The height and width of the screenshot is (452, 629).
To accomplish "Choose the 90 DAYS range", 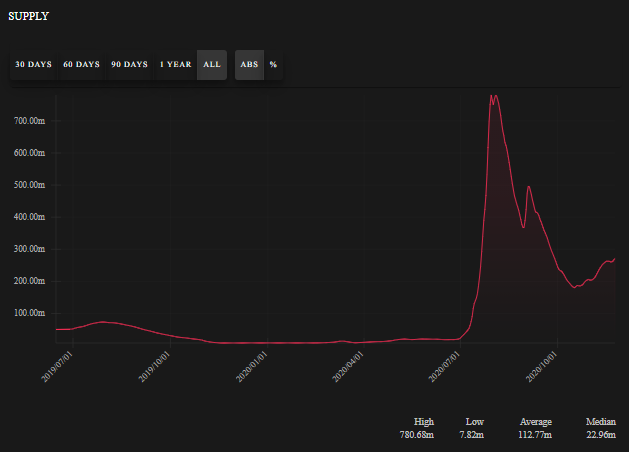I will 130,65.
